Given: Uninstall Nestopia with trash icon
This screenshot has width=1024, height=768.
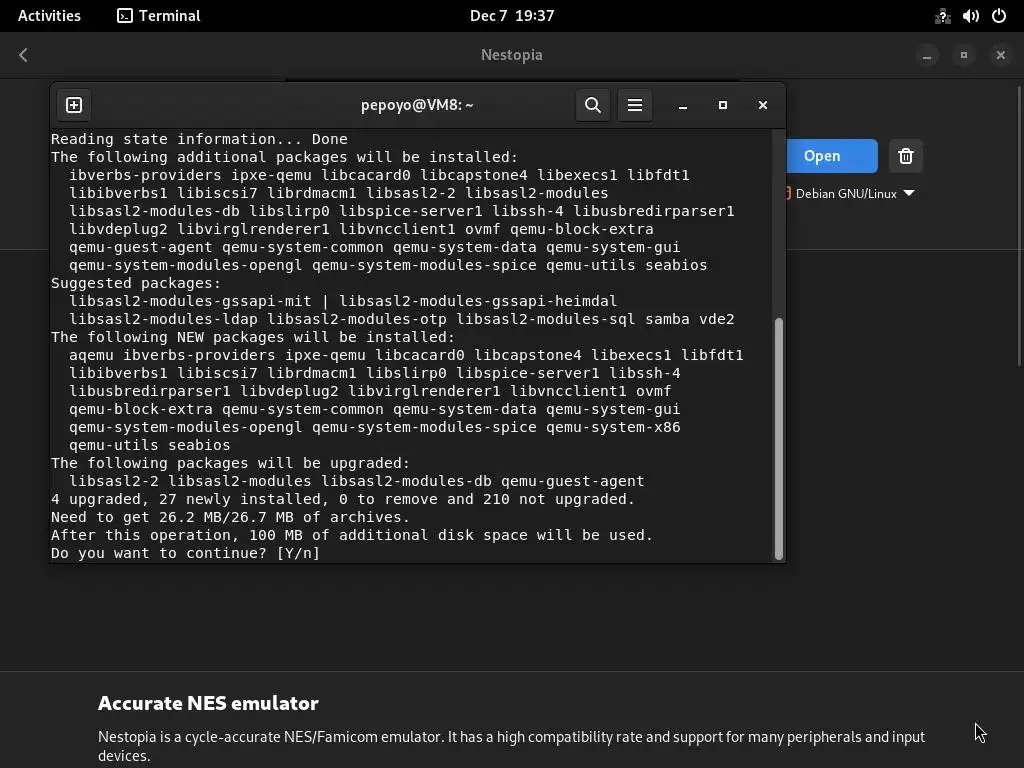Looking at the screenshot, I should 905,156.
